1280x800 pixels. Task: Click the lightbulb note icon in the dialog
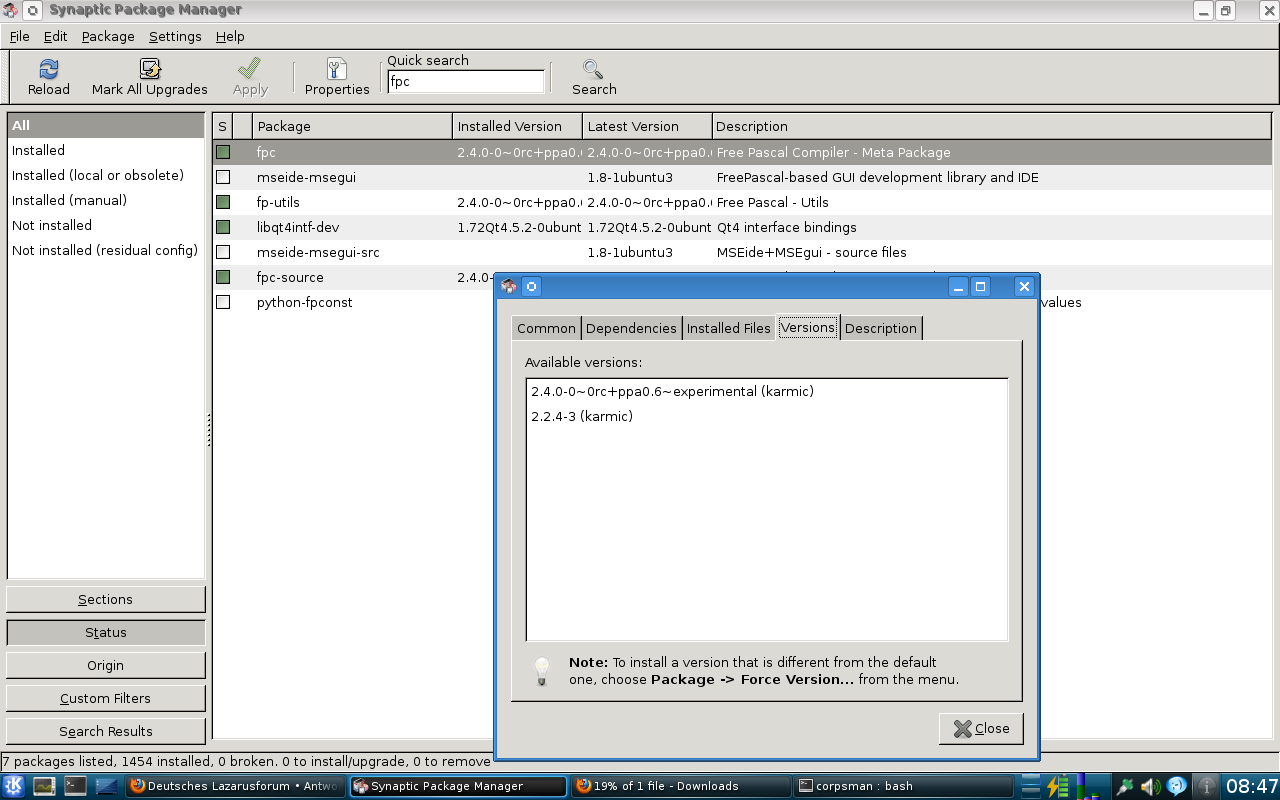point(542,670)
